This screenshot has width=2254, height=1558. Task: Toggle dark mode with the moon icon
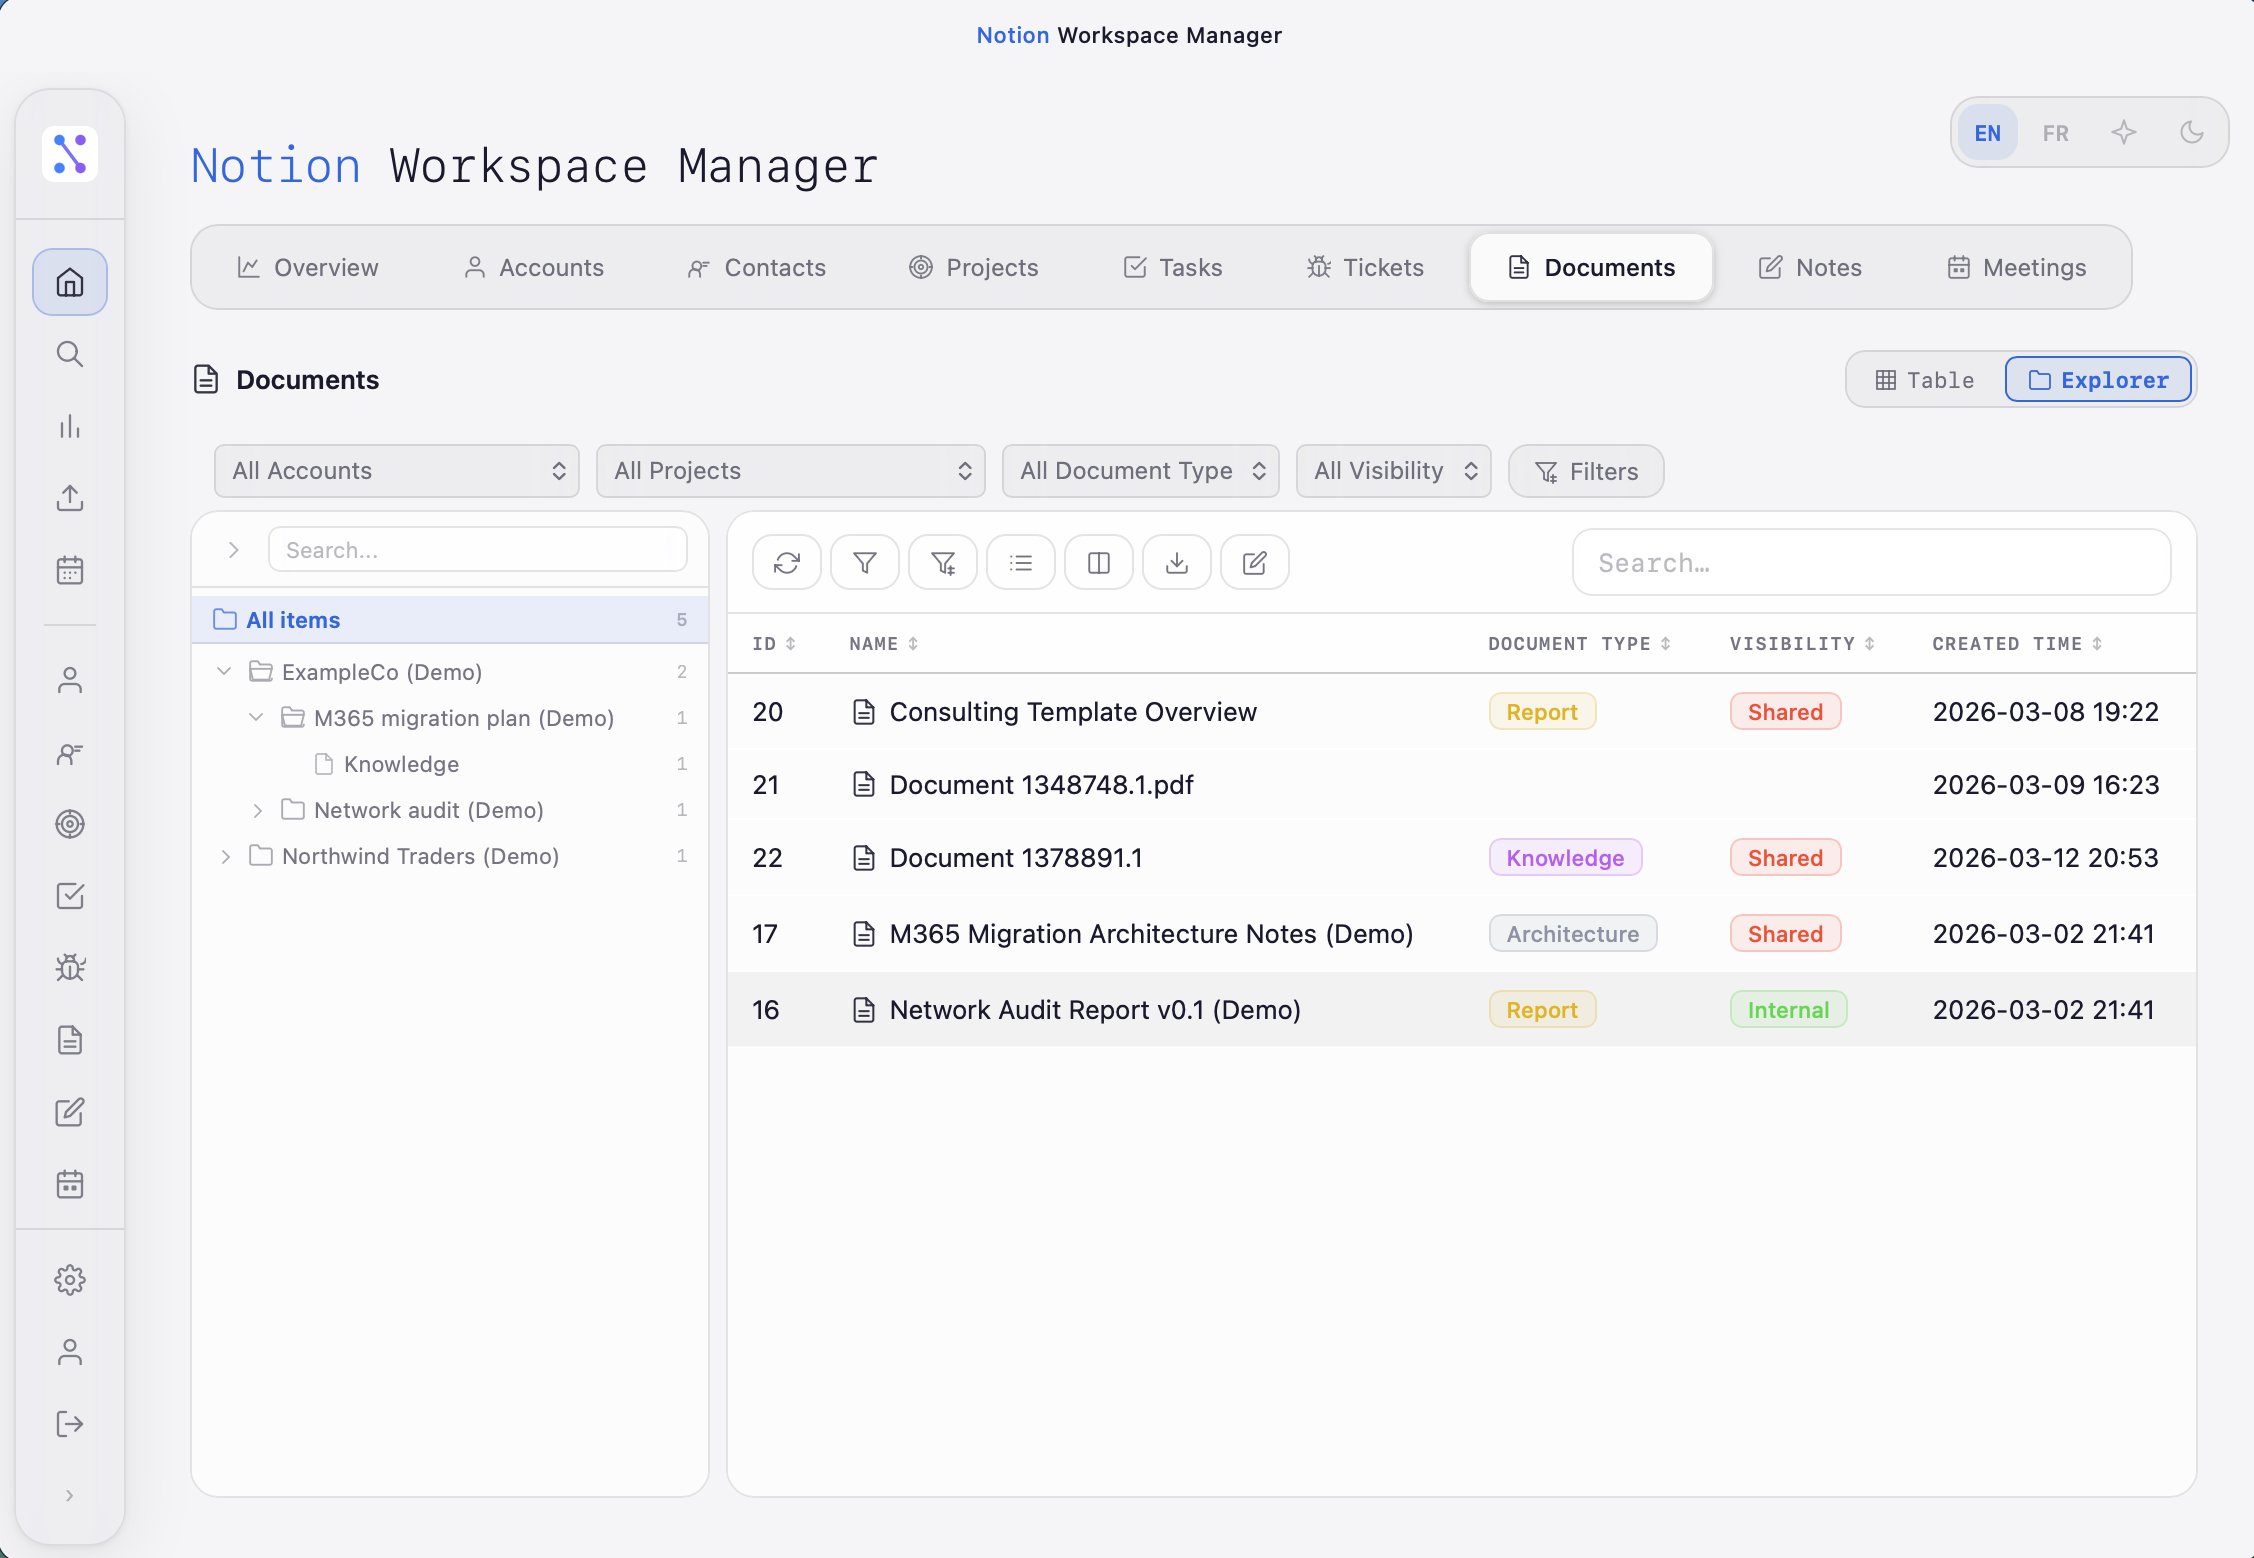pos(2191,131)
